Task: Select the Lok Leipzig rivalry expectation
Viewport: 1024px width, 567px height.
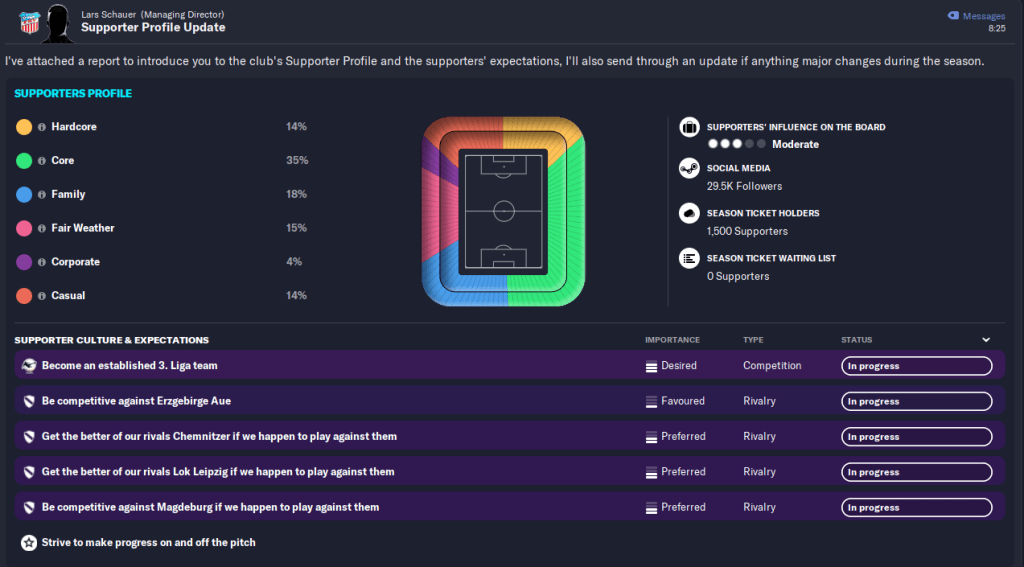Action: coord(218,472)
